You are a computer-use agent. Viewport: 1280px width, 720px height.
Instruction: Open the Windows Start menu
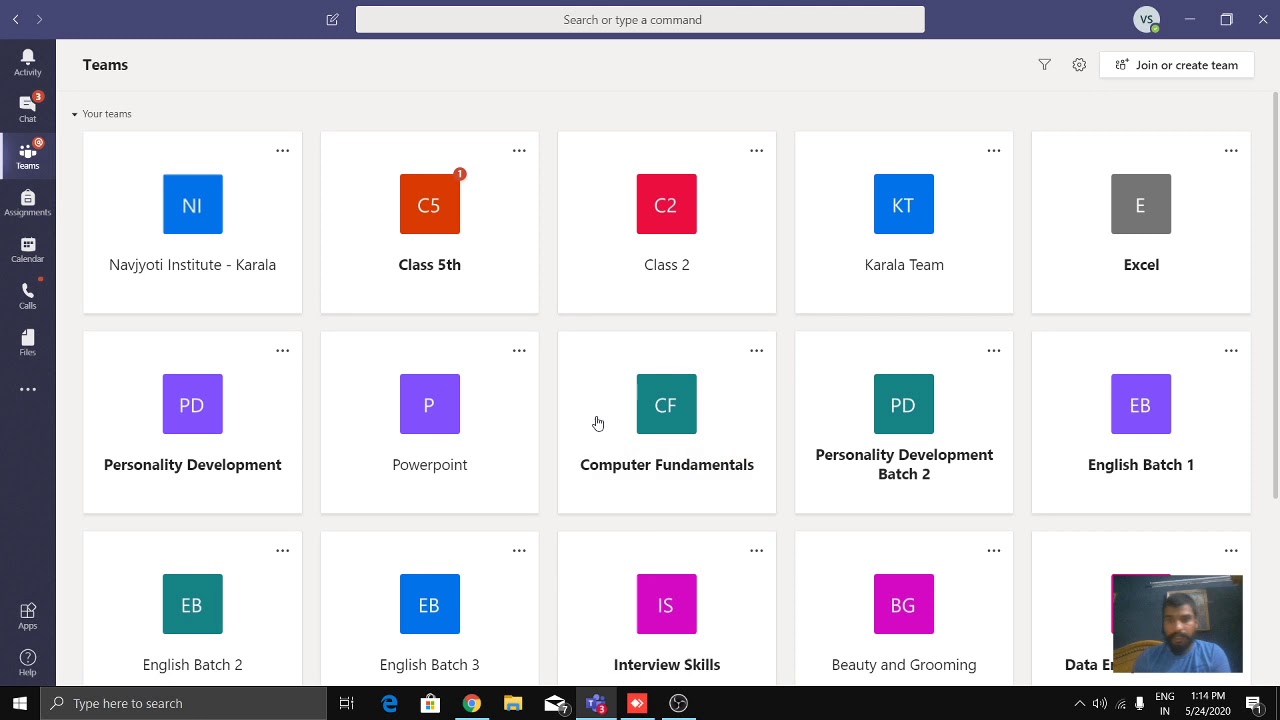tap(20, 703)
